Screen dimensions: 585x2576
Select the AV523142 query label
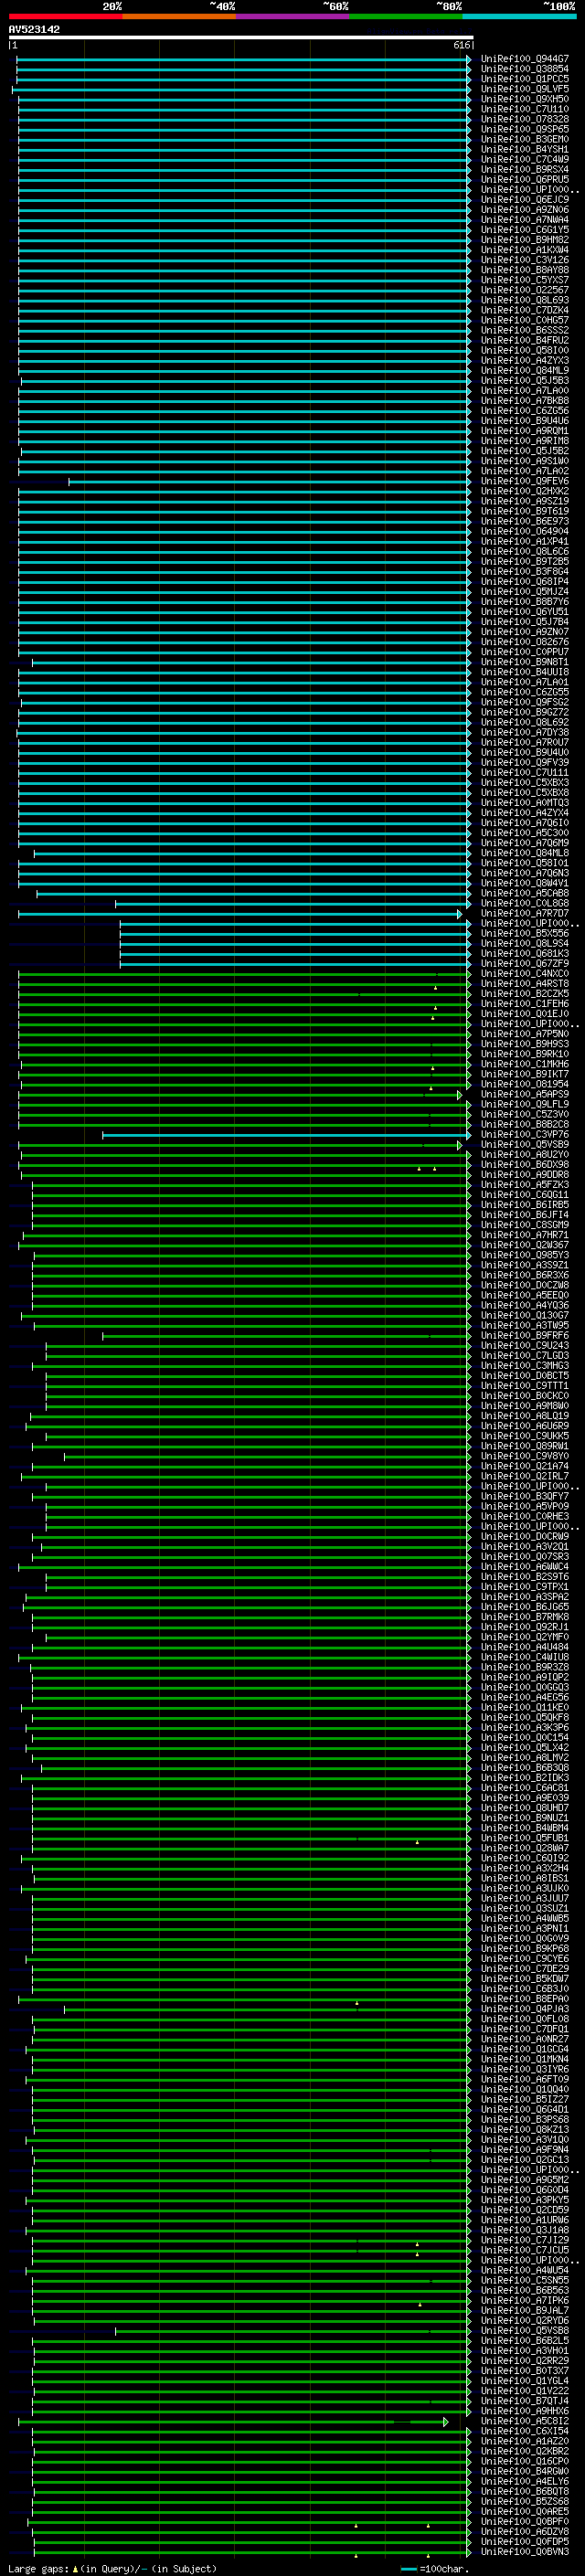click(34, 29)
